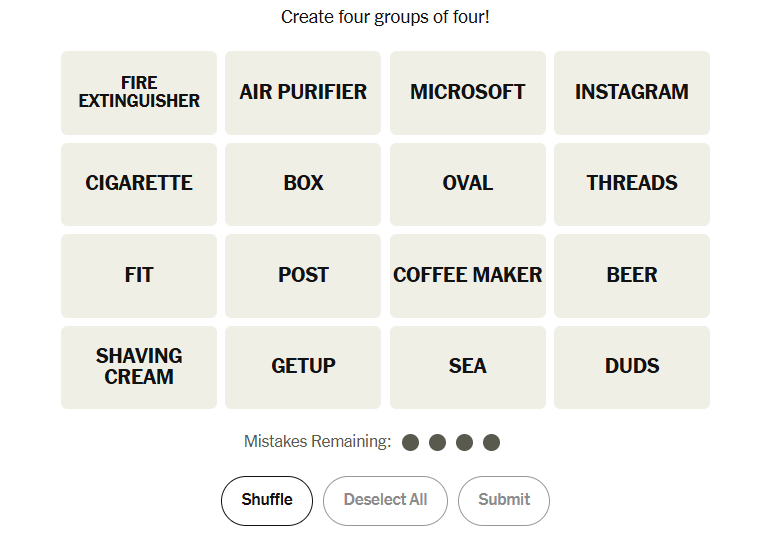
Task: Select the CIGARETTE tile
Action: [x=139, y=184]
